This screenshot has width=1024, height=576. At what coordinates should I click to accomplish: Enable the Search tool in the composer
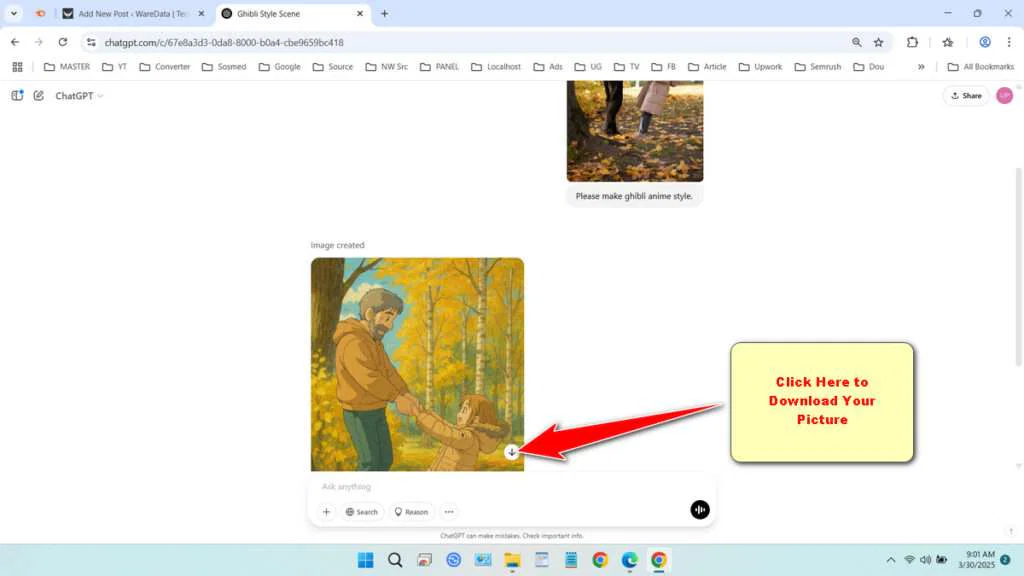point(361,511)
